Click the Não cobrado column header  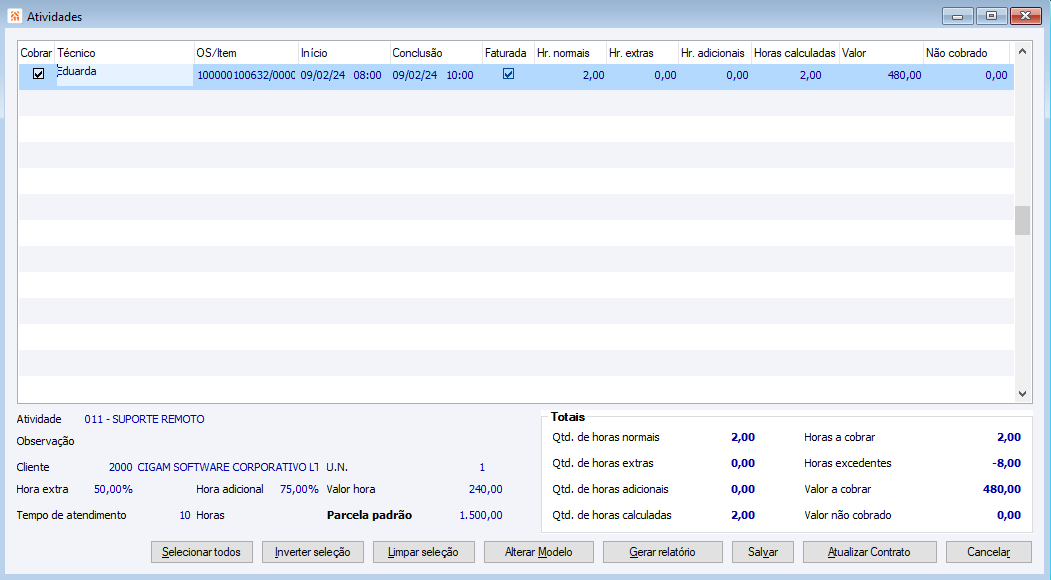click(967, 53)
